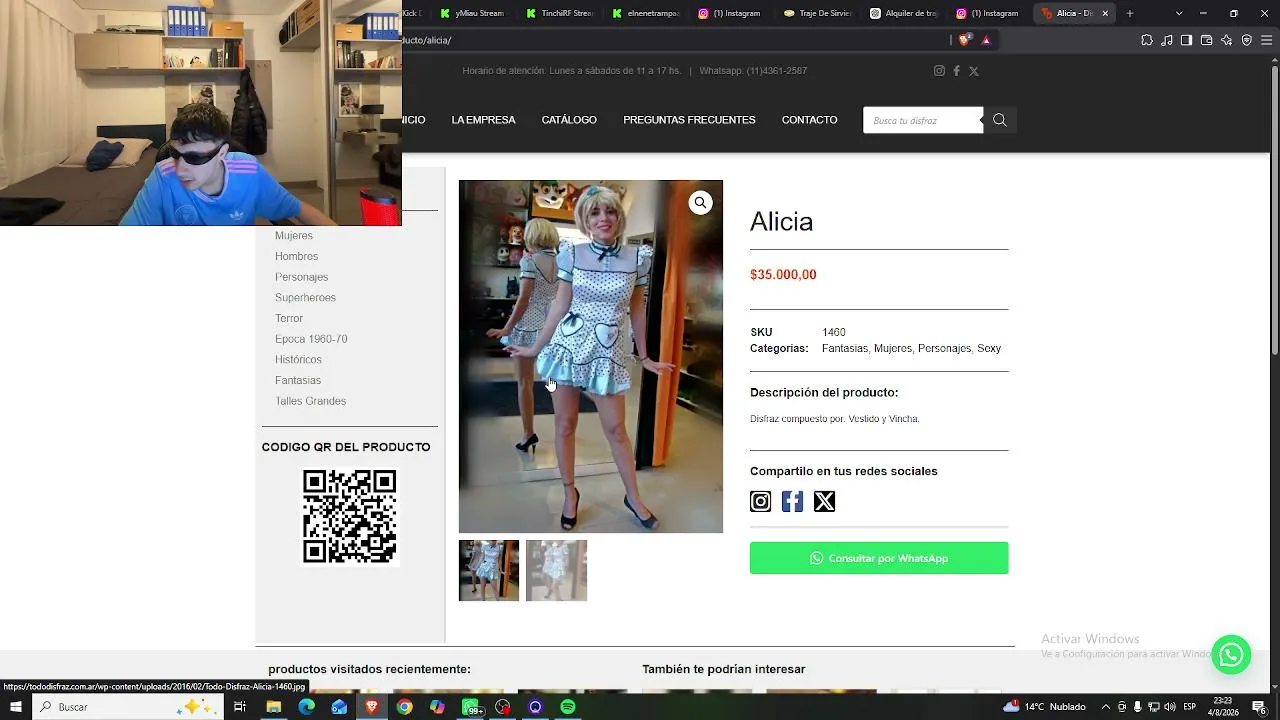Share product via the Facebook icon under Compartilo

pyautogui.click(x=792, y=502)
